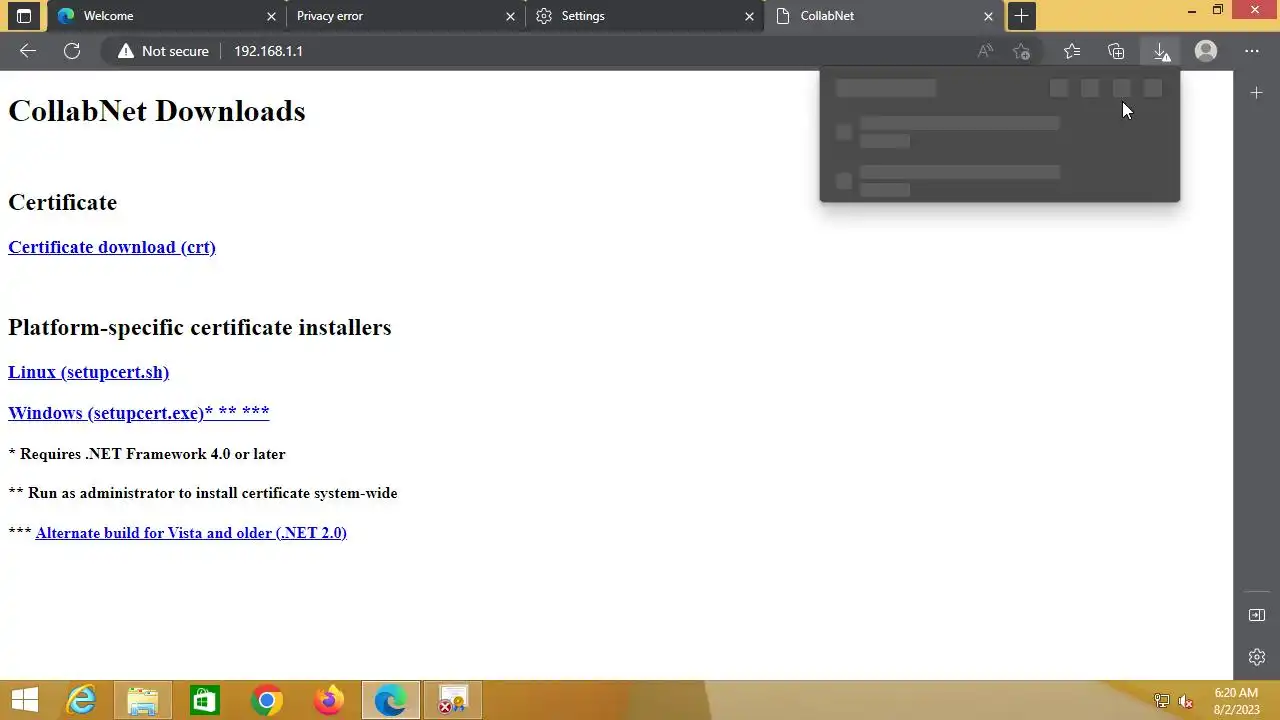Select the Edge taskbar button

click(391, 700)
